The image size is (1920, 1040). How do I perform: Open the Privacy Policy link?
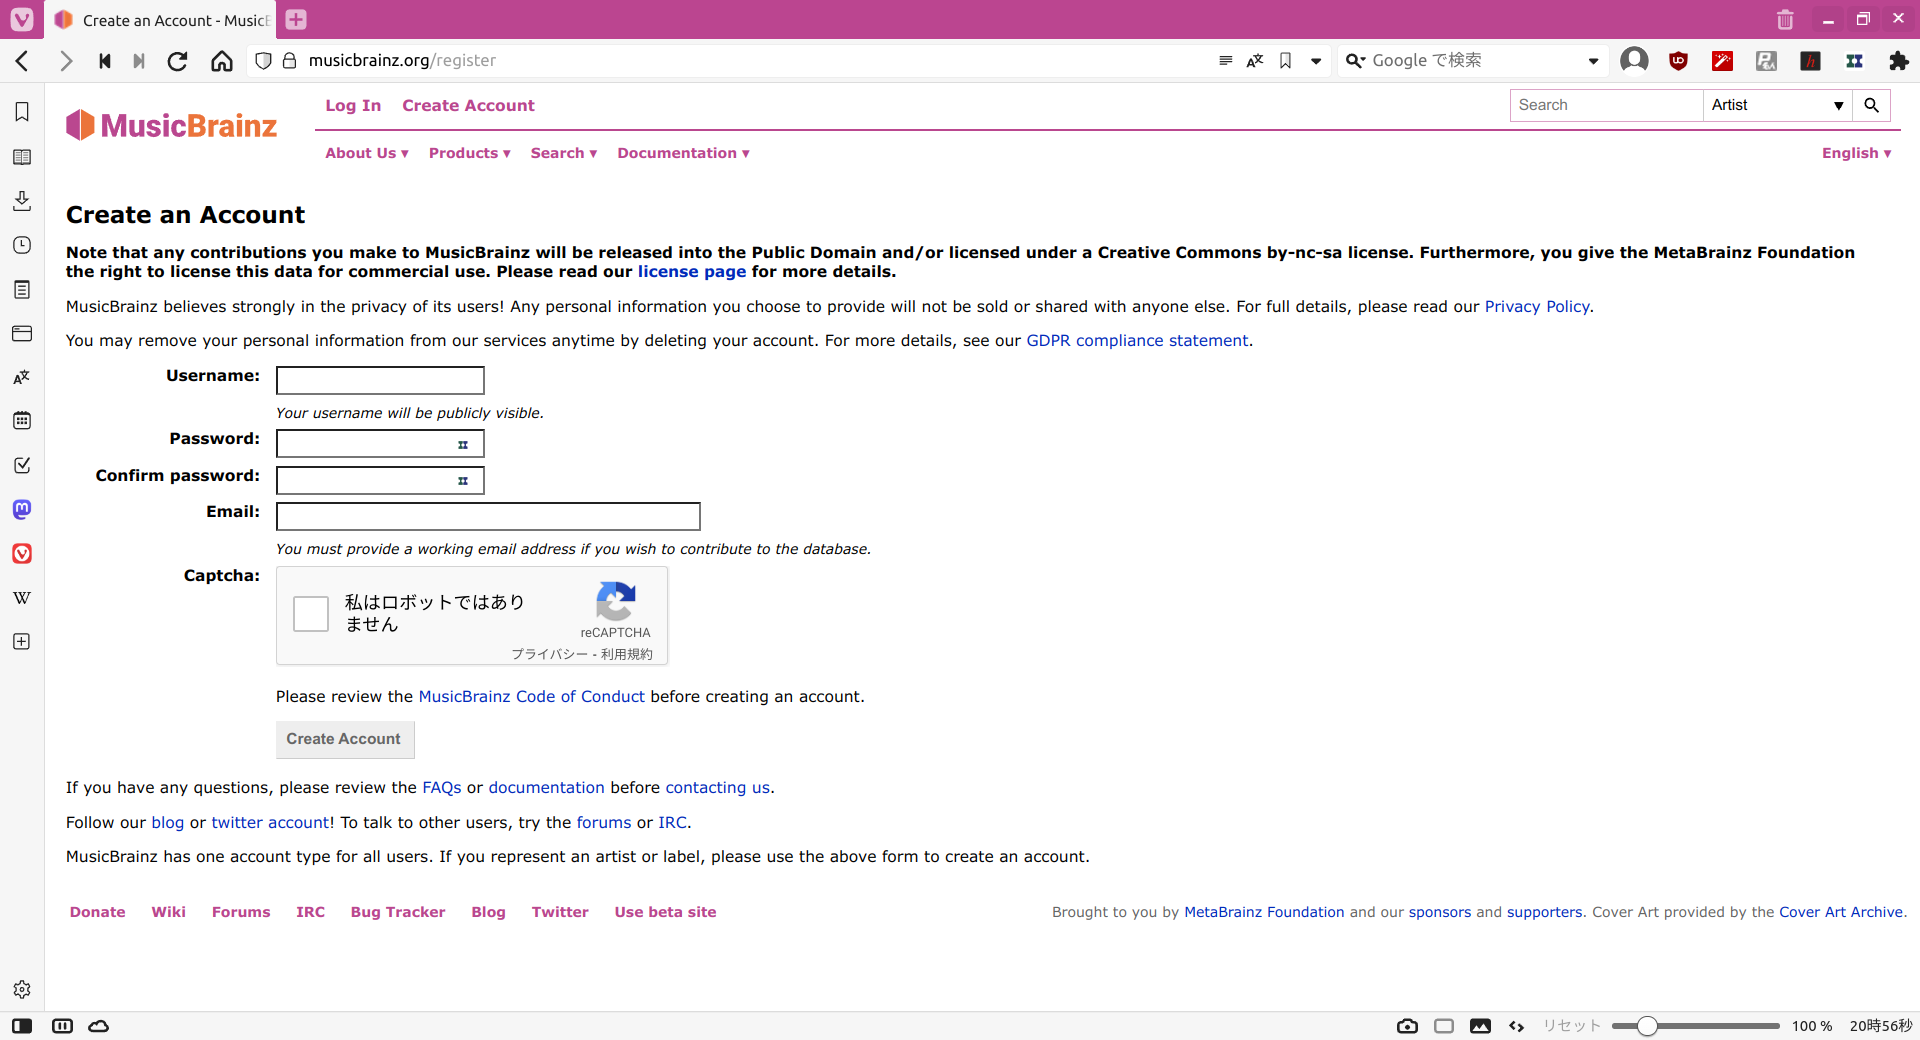coord(1537,307)
